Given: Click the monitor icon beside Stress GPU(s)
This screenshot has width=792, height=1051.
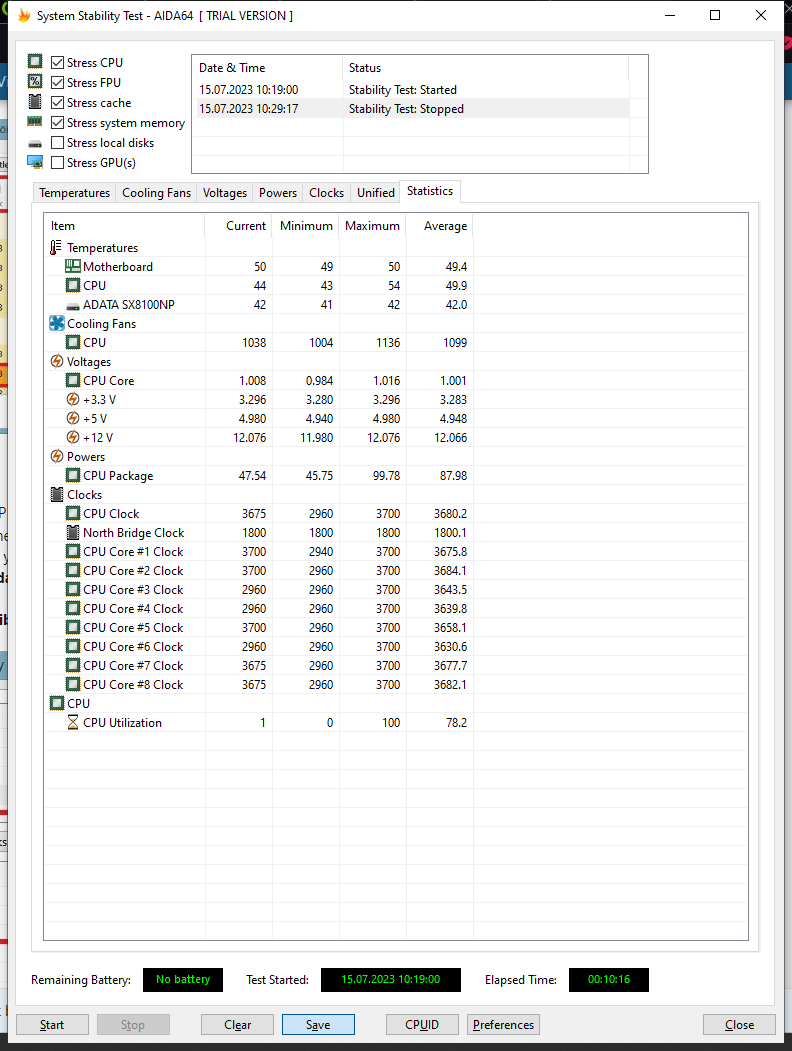Looking at the screenshot, I should pos(35,162).
